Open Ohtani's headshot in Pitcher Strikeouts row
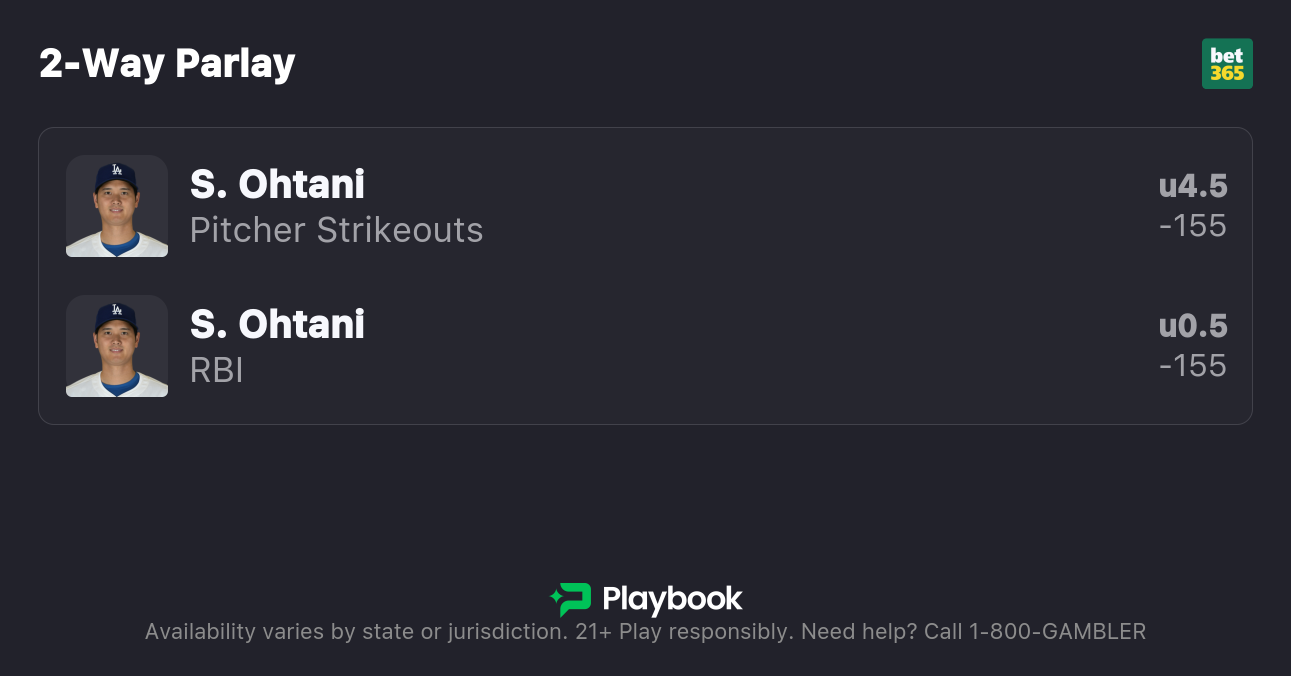The width and height of the screenshot is (1291, 676). pos(117,206)
